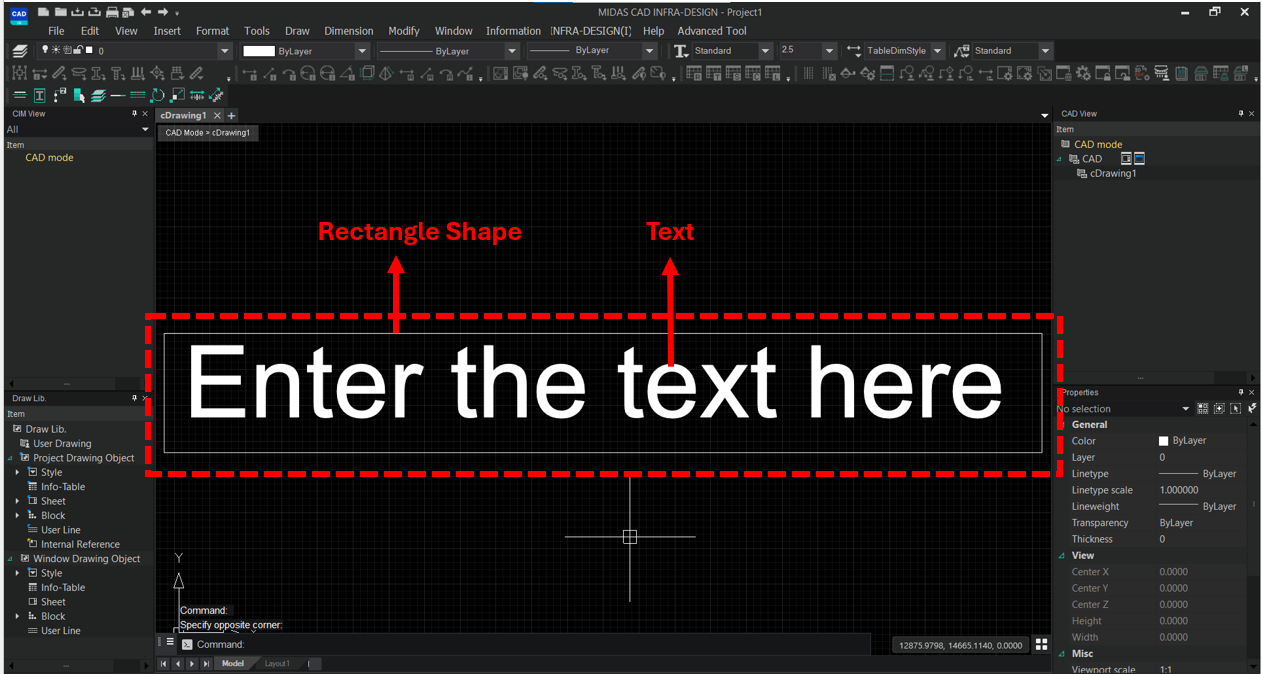
Task: Go to the last layout with navigation arrow
Action: tap(206, 664)
